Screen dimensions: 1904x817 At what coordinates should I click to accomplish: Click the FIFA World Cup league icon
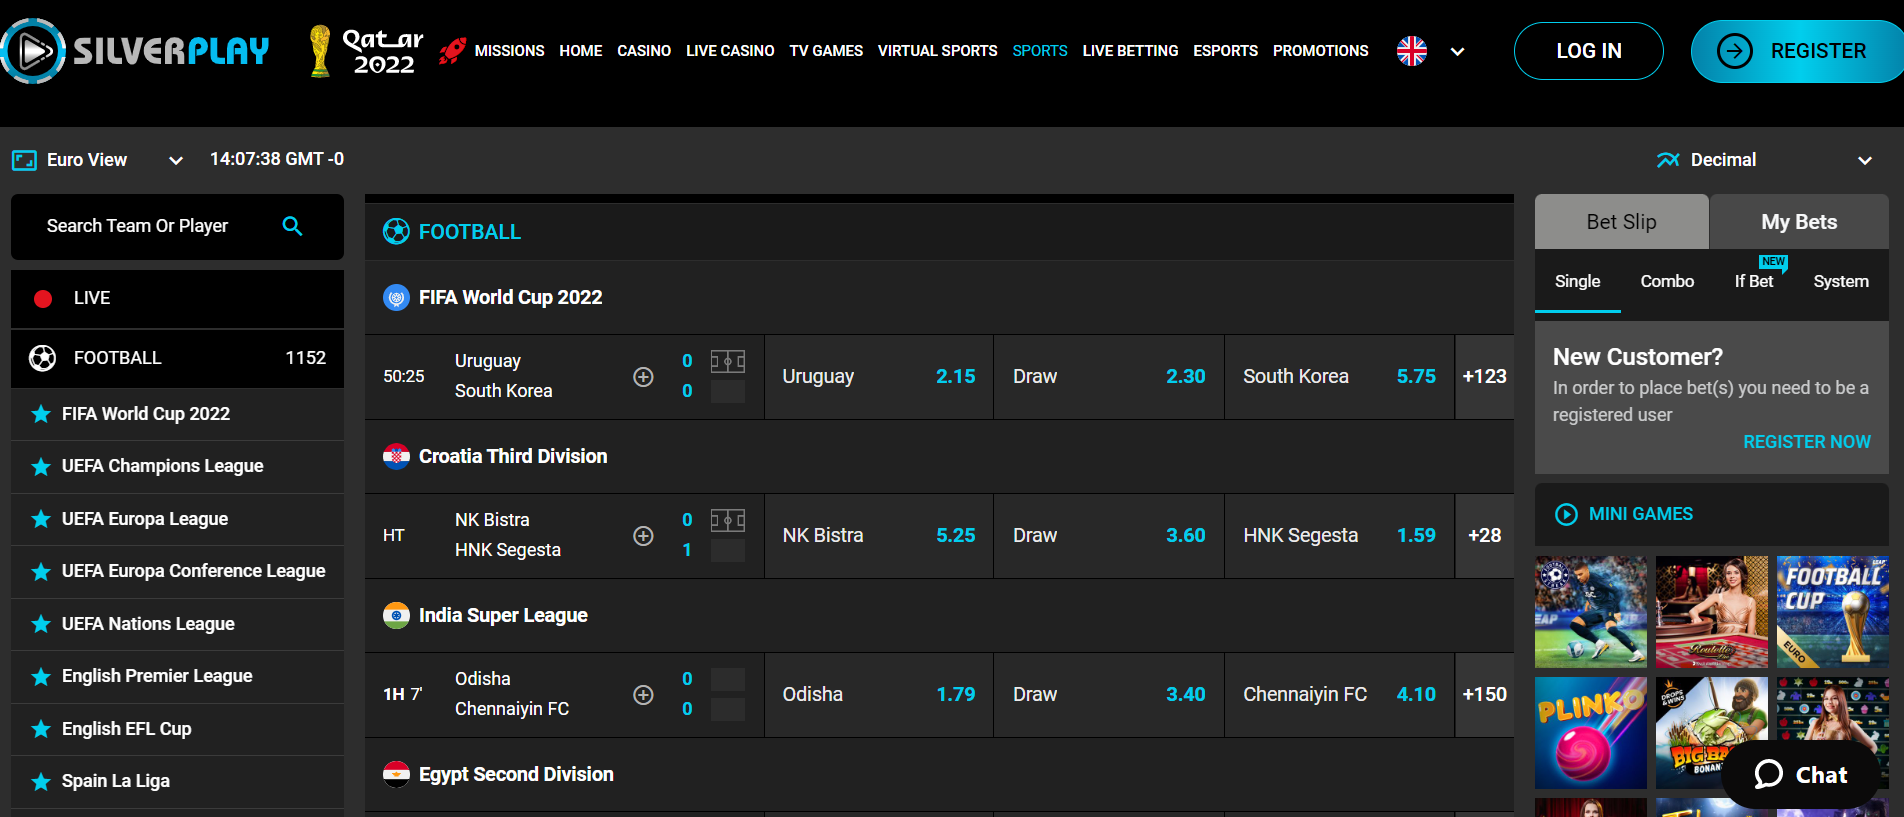(397, 297)
